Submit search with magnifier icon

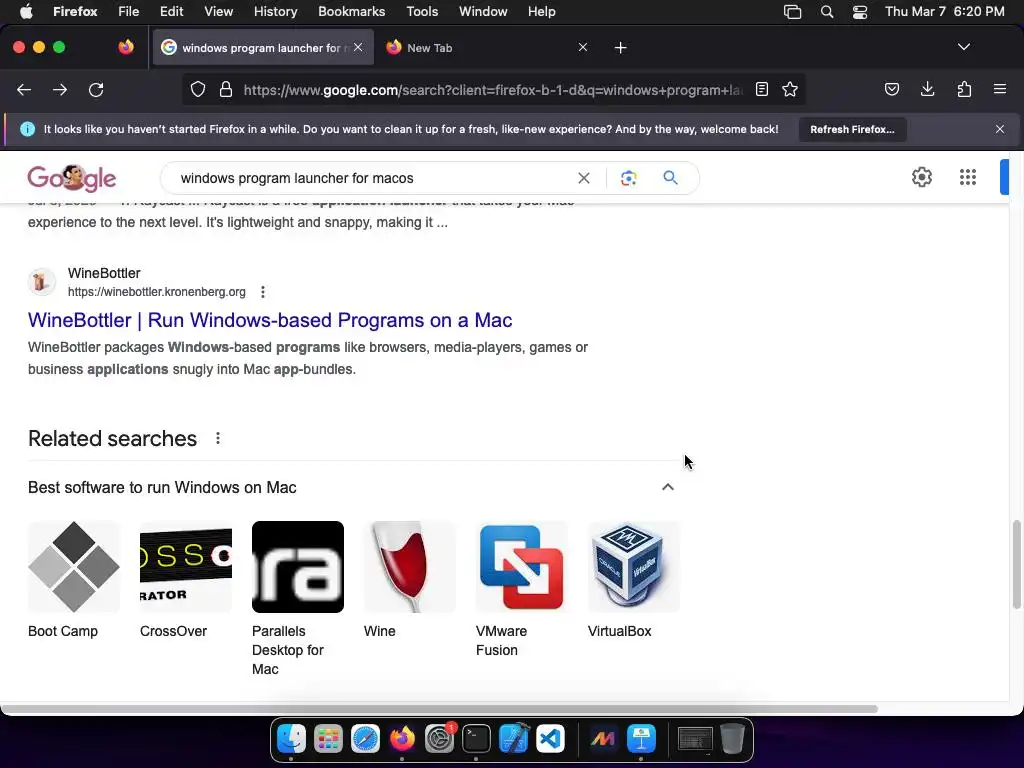[x=670, y=178]
